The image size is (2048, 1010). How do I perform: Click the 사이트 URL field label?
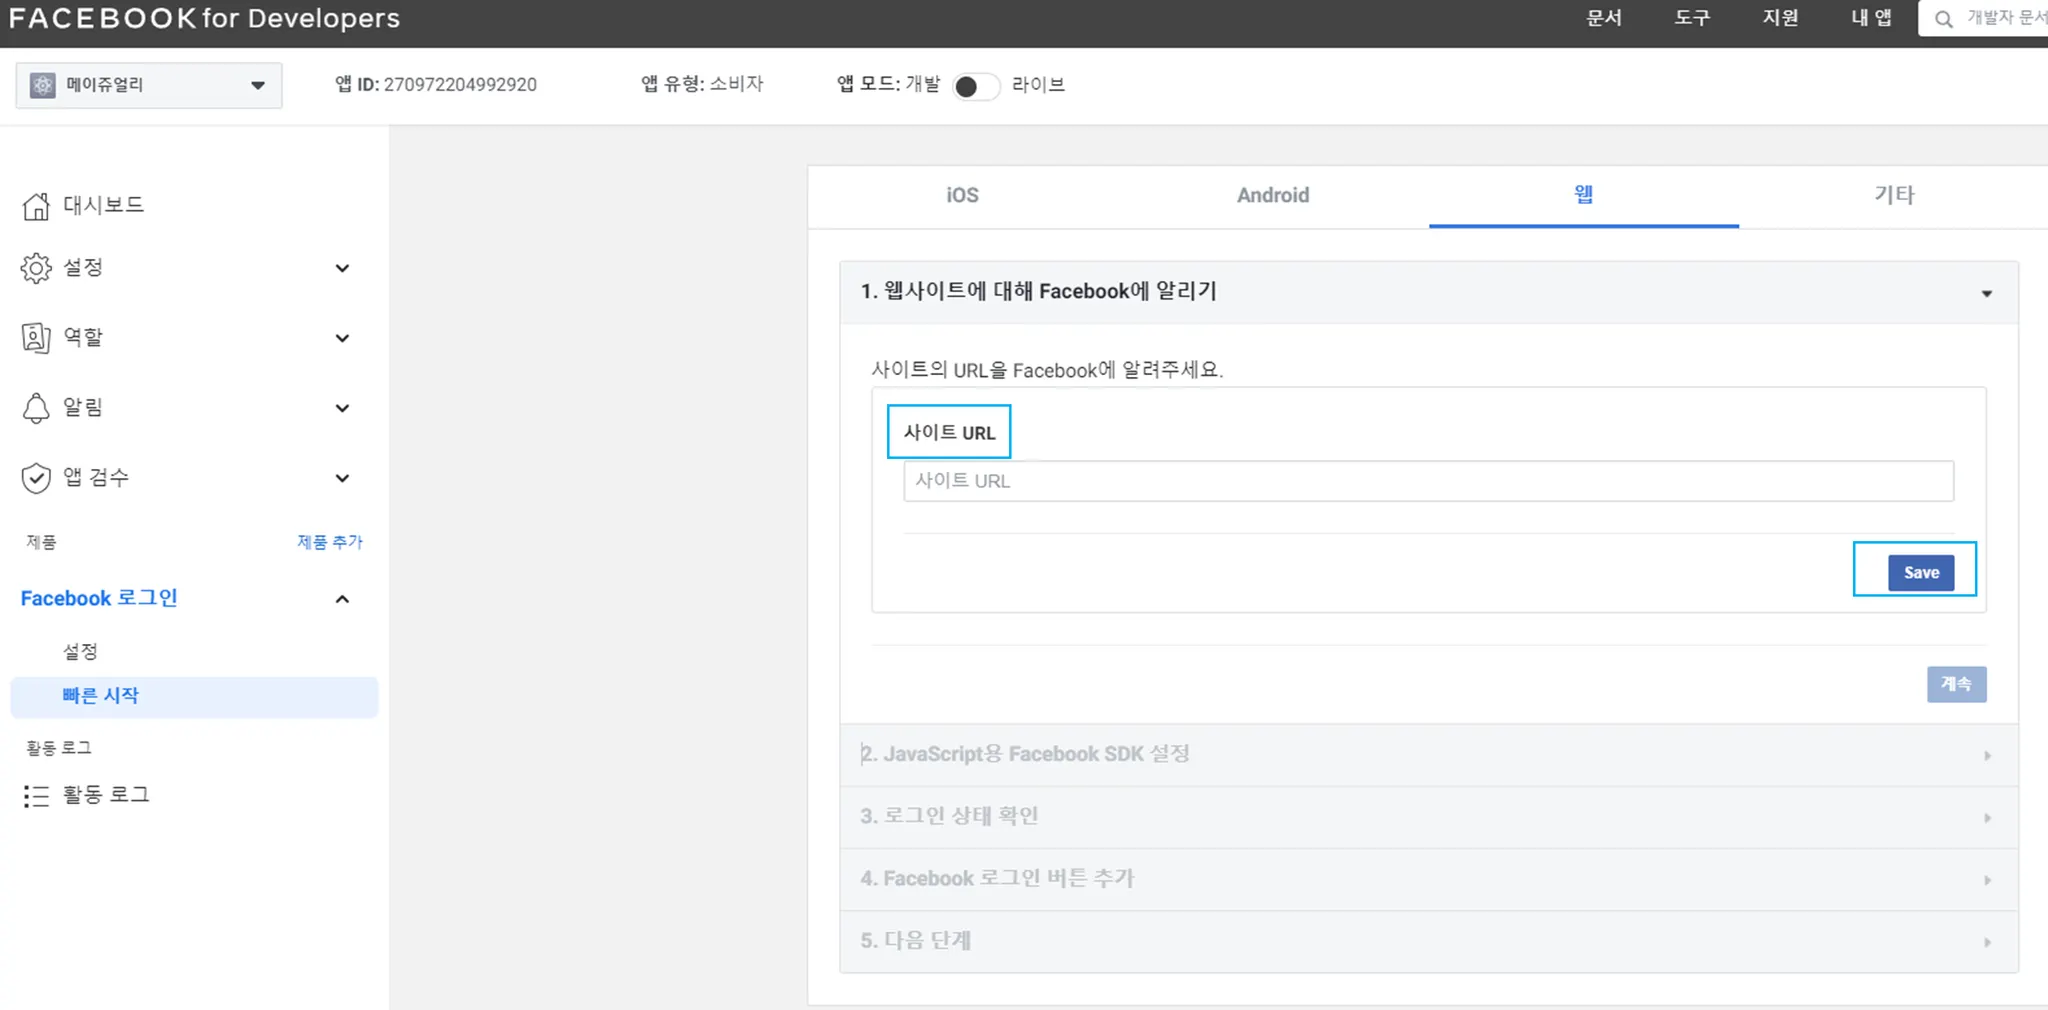pos(949,433)
